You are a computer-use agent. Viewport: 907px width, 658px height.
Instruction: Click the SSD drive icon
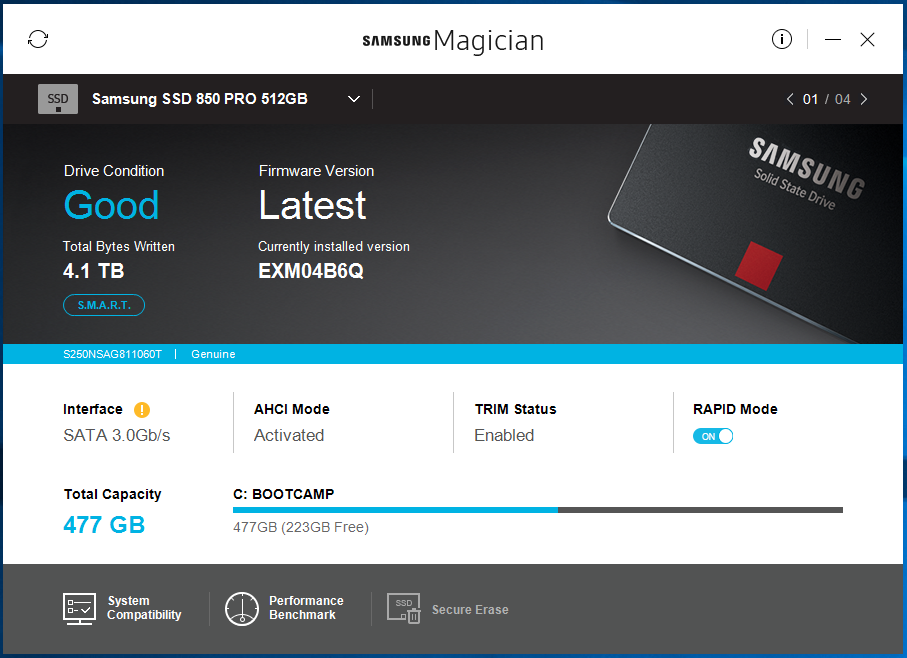click(x=58, y=99)
